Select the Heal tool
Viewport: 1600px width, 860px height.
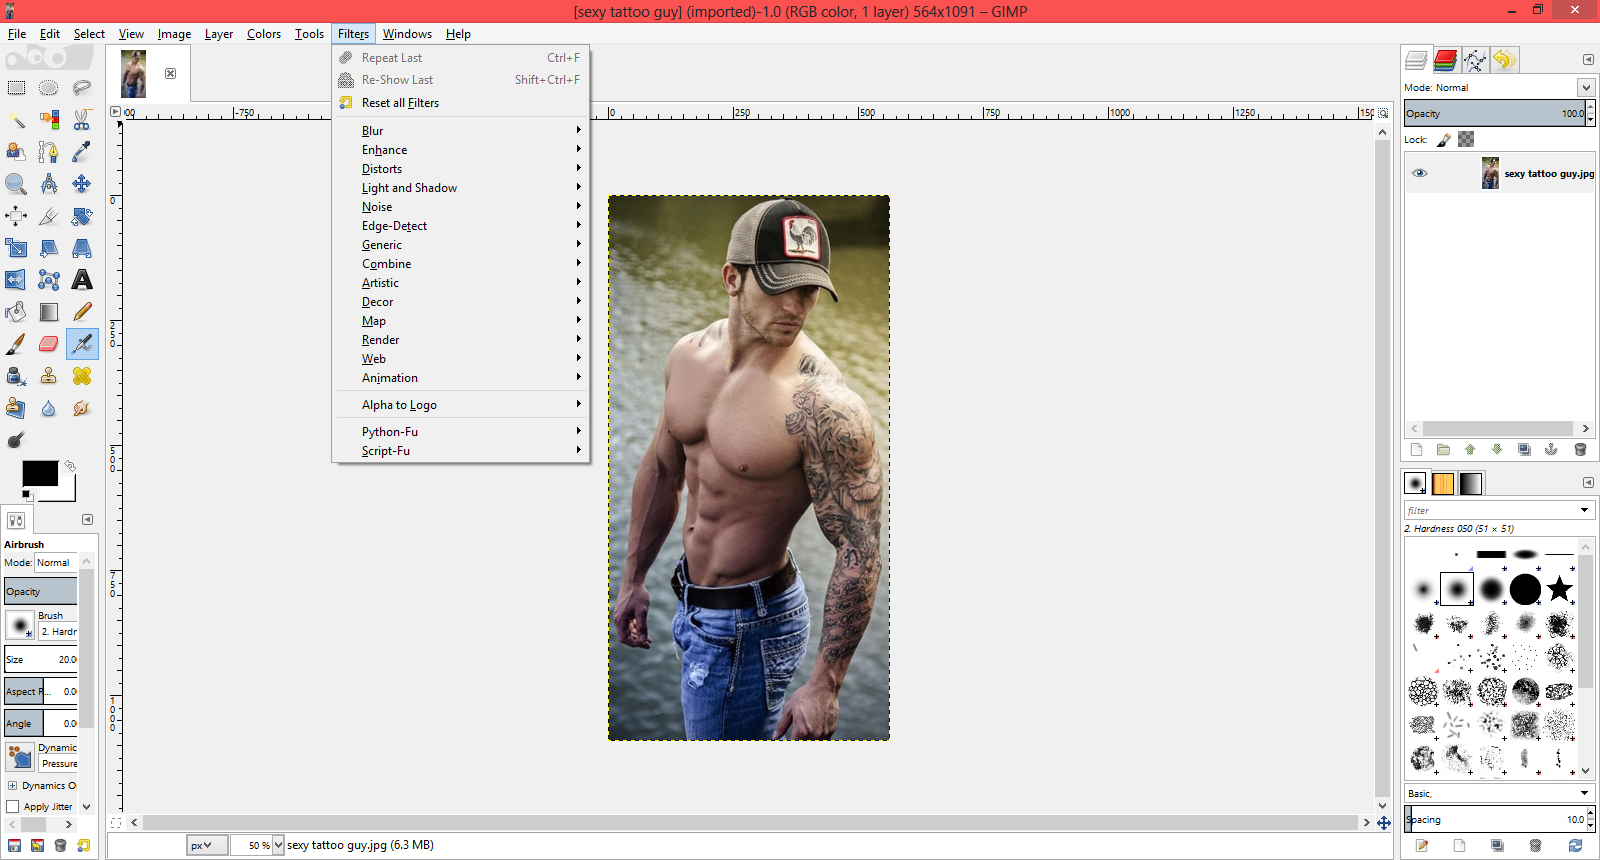82,376
